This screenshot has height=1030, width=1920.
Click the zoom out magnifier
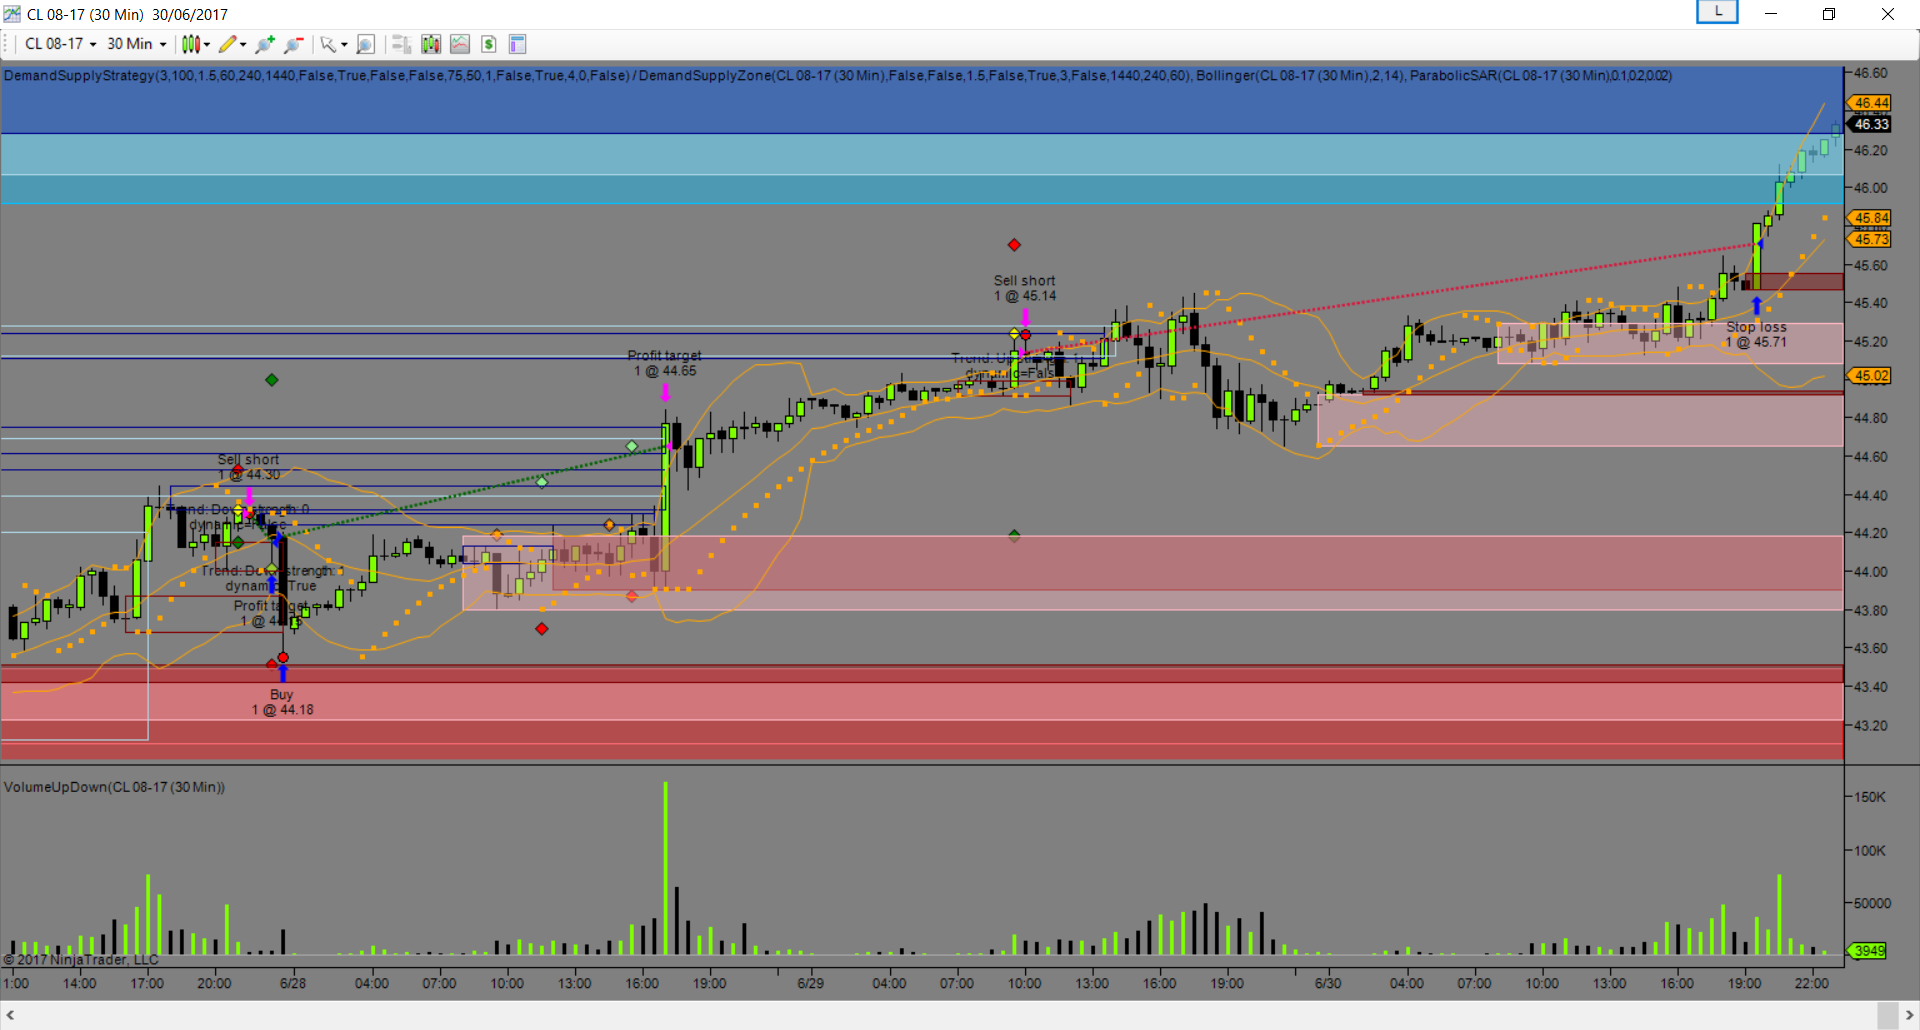[293, 44]
